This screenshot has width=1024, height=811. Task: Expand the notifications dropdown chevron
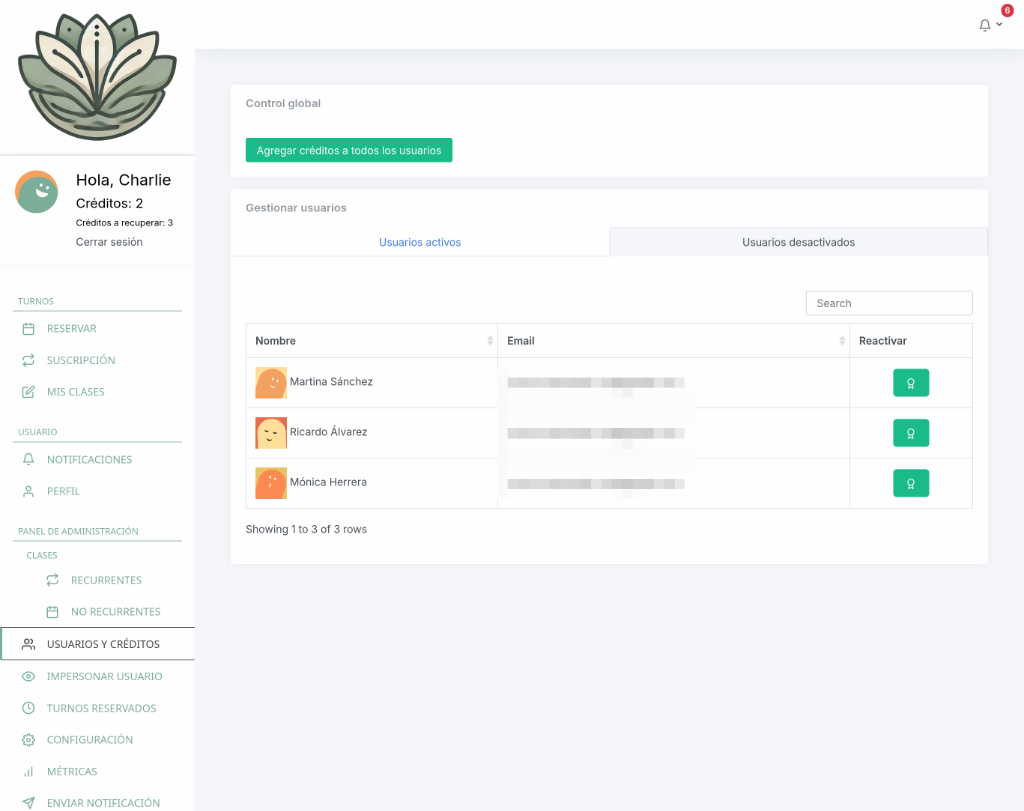[x=999, y=25]
